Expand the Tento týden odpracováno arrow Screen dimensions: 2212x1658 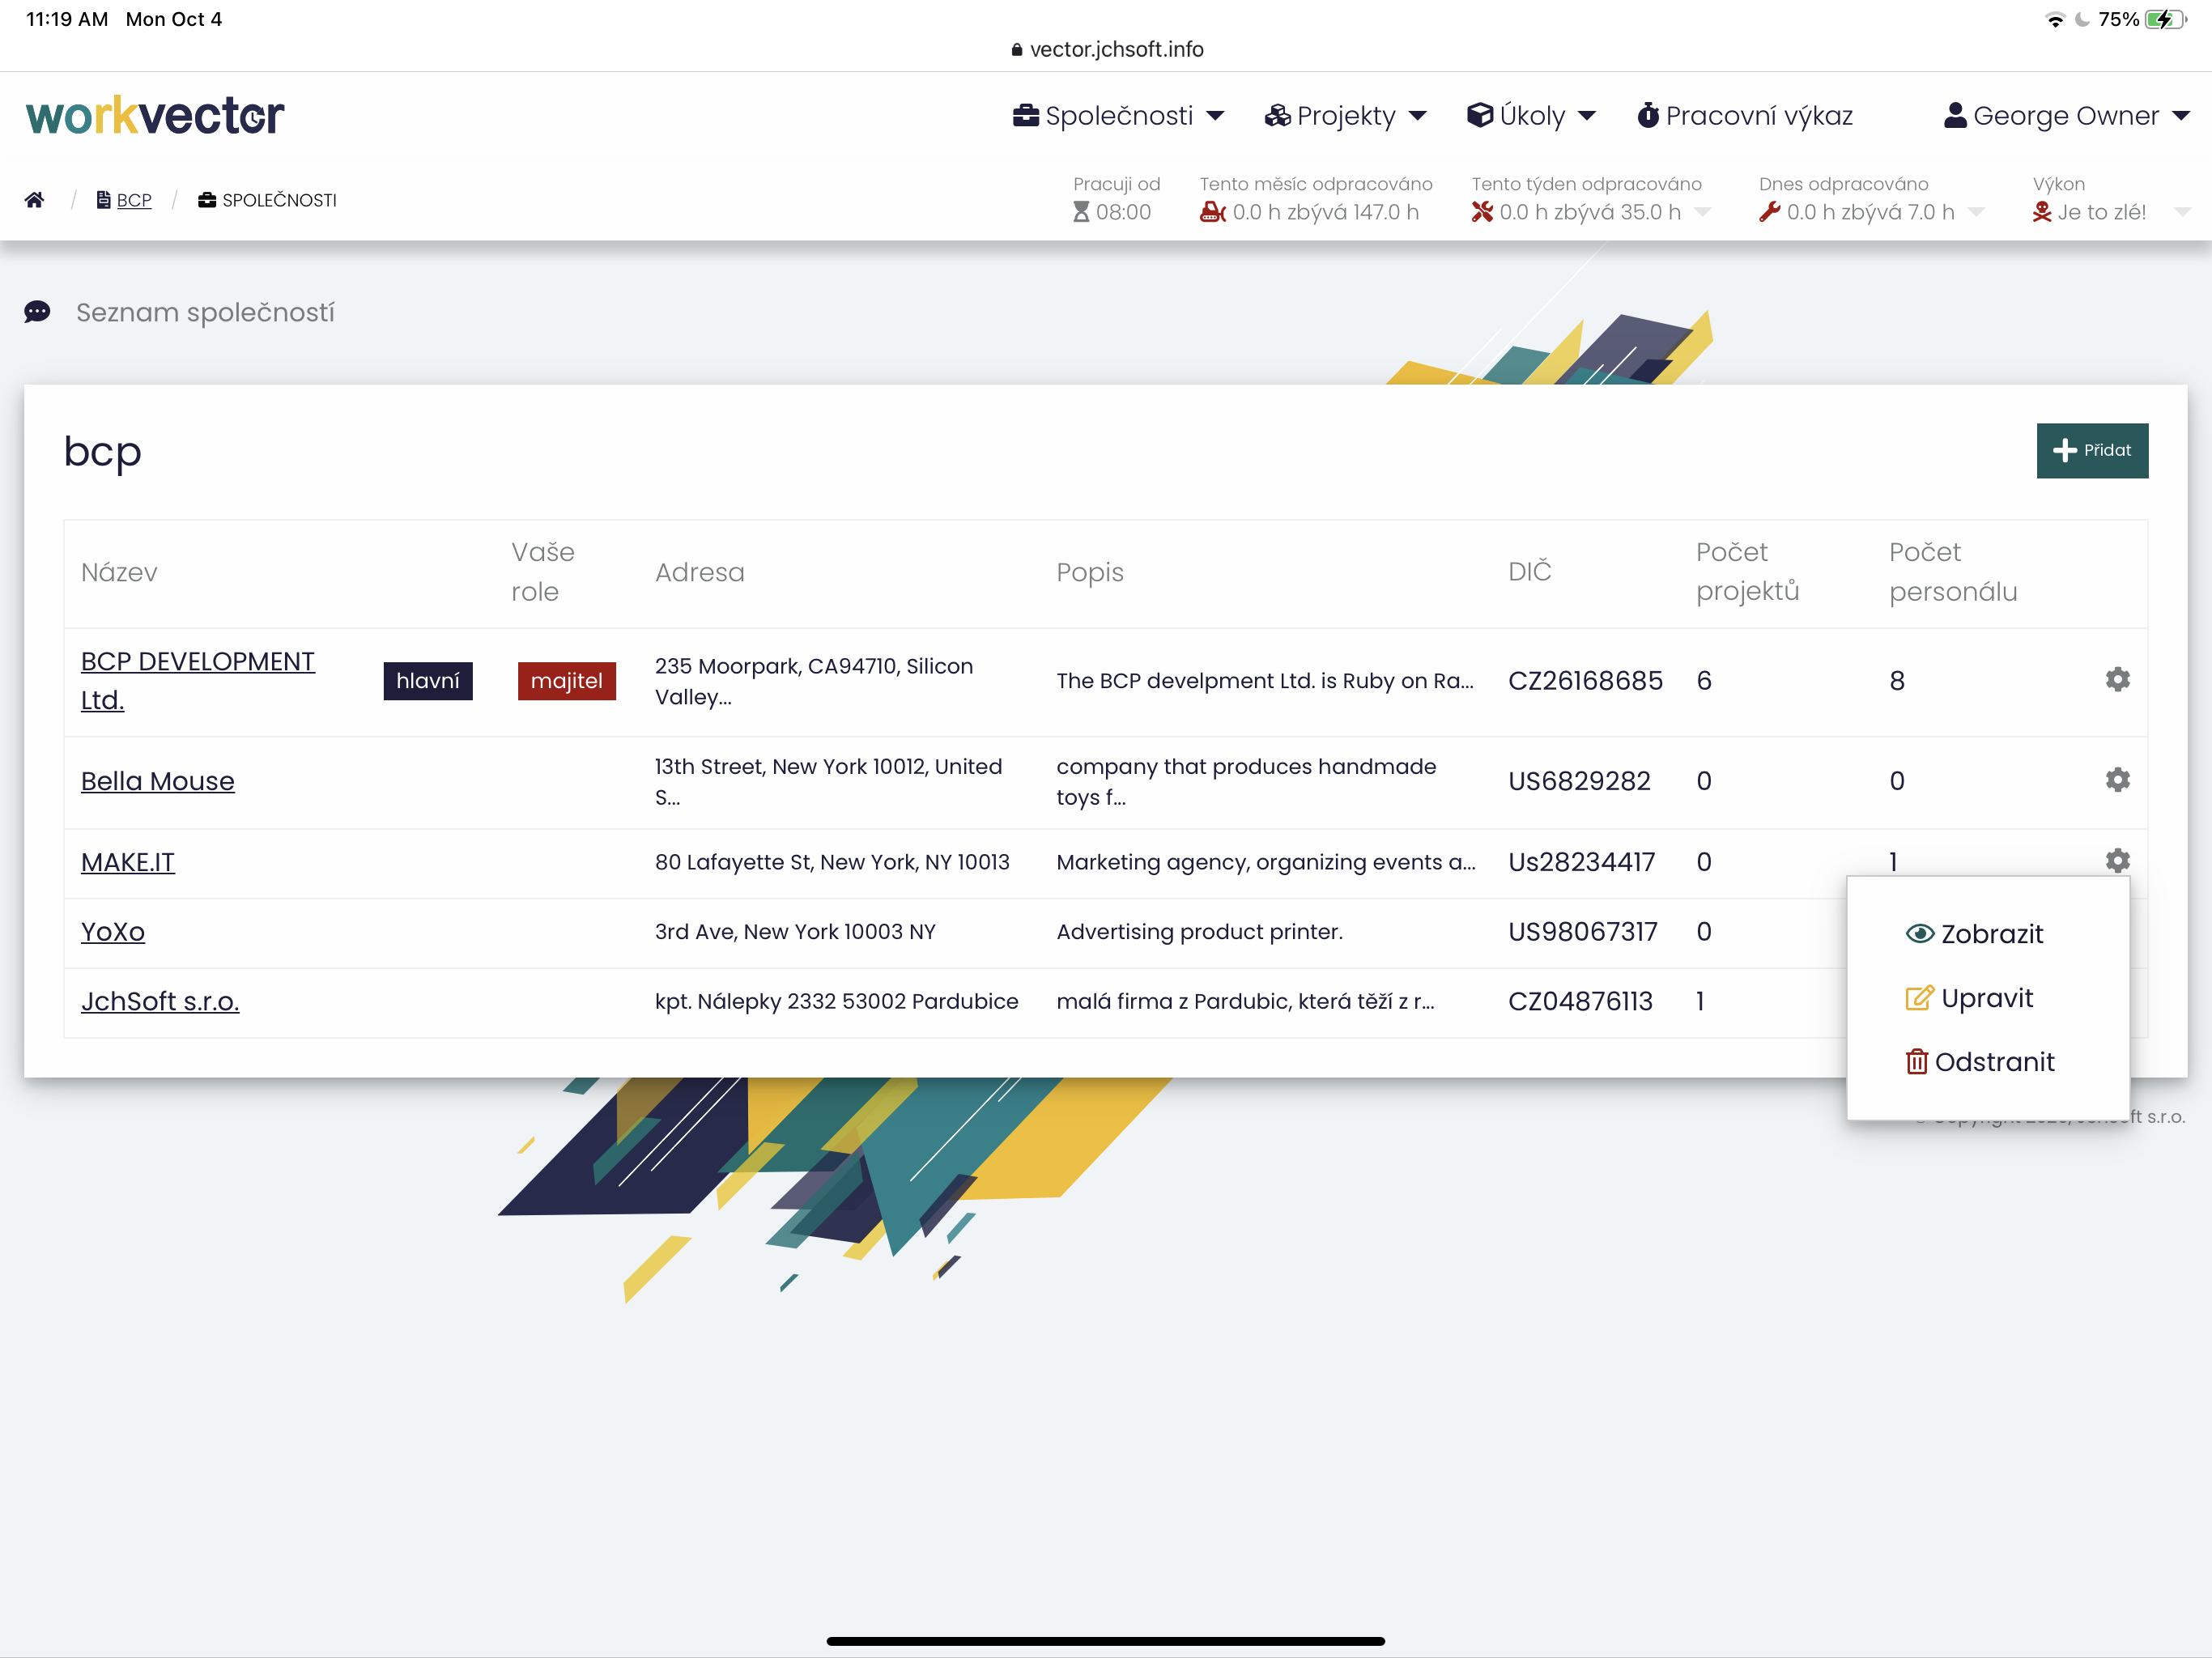[x=1703, y=212]
